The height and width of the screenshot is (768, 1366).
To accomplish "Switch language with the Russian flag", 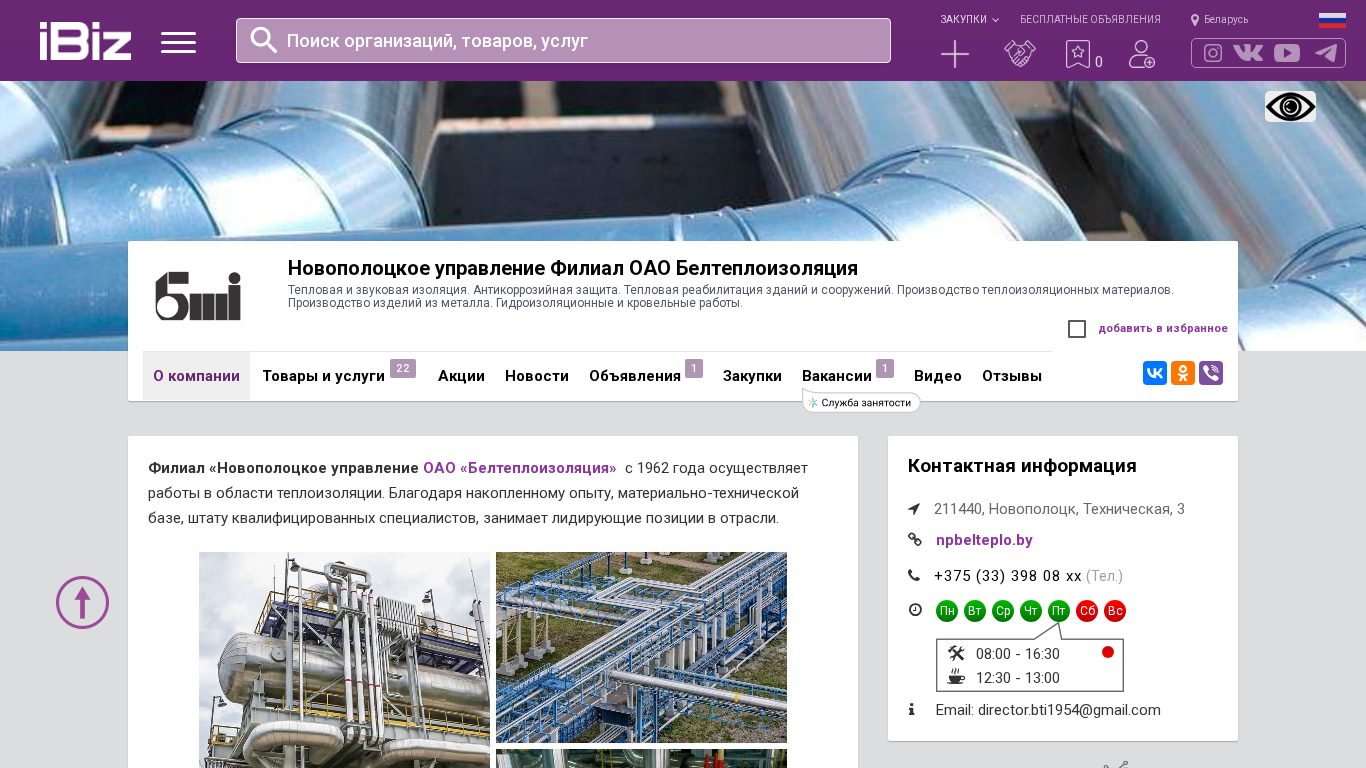I will [x=1332, y=20].
